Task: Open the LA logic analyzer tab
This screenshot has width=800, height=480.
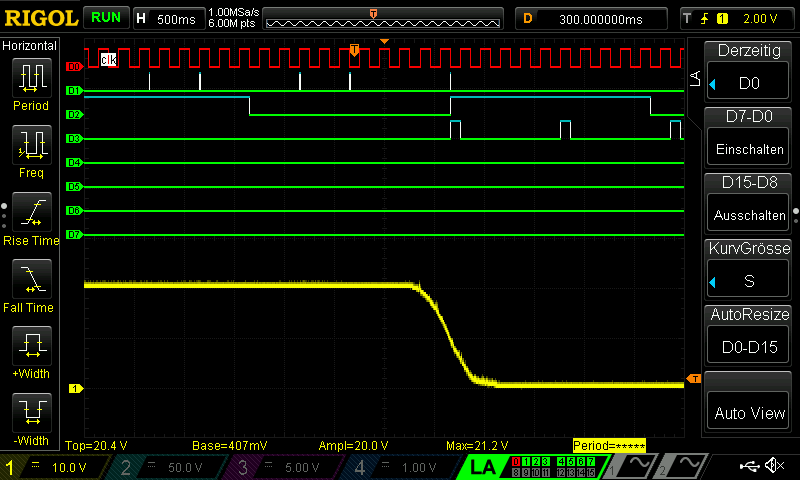Action: (483, 467)
